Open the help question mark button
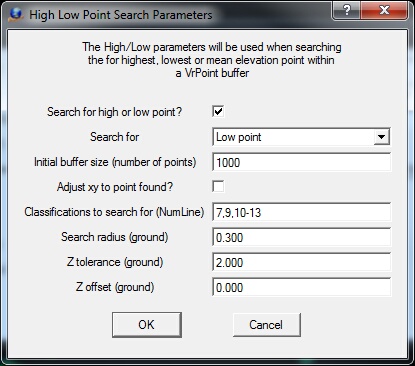Image resolution: width=415 pixels, height=366 pixels. point(346,10)
